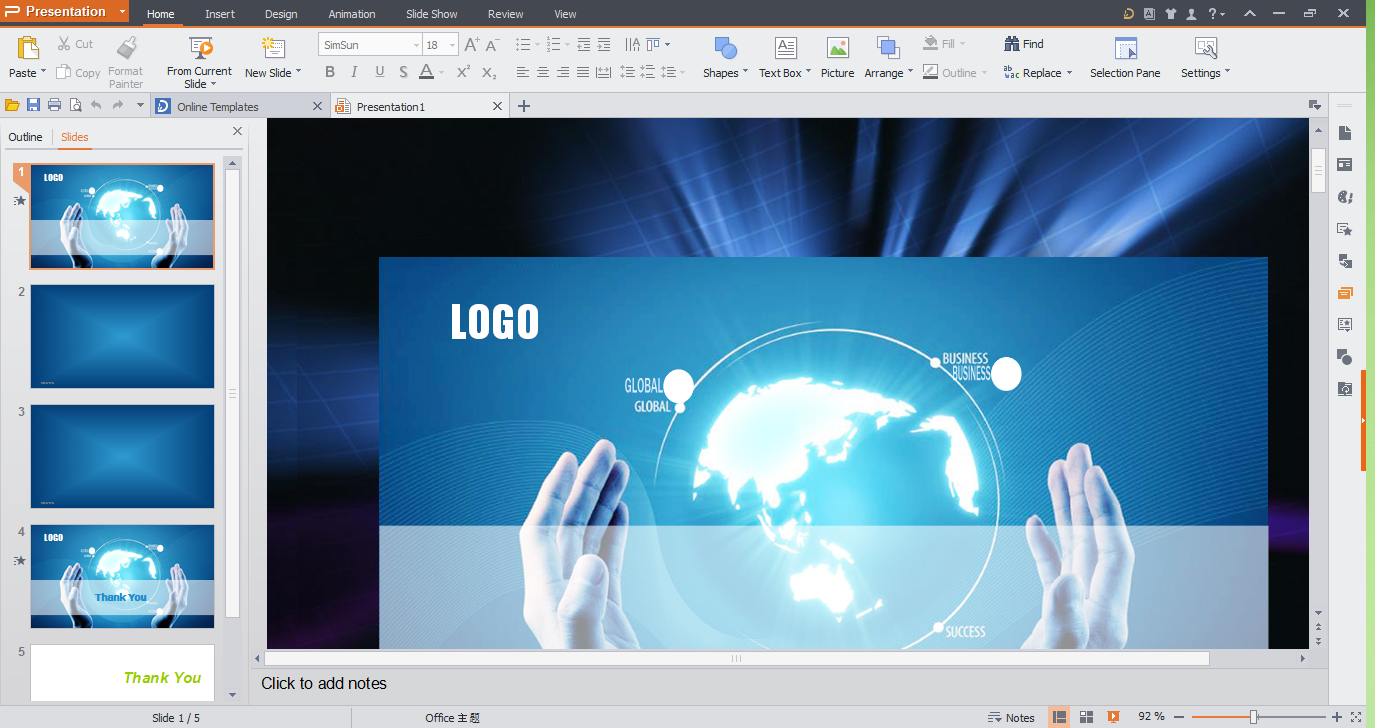This screenshot has height=728, width=1375.
Task: Increase font size with the A+ icon
Action: pos(472,45)
